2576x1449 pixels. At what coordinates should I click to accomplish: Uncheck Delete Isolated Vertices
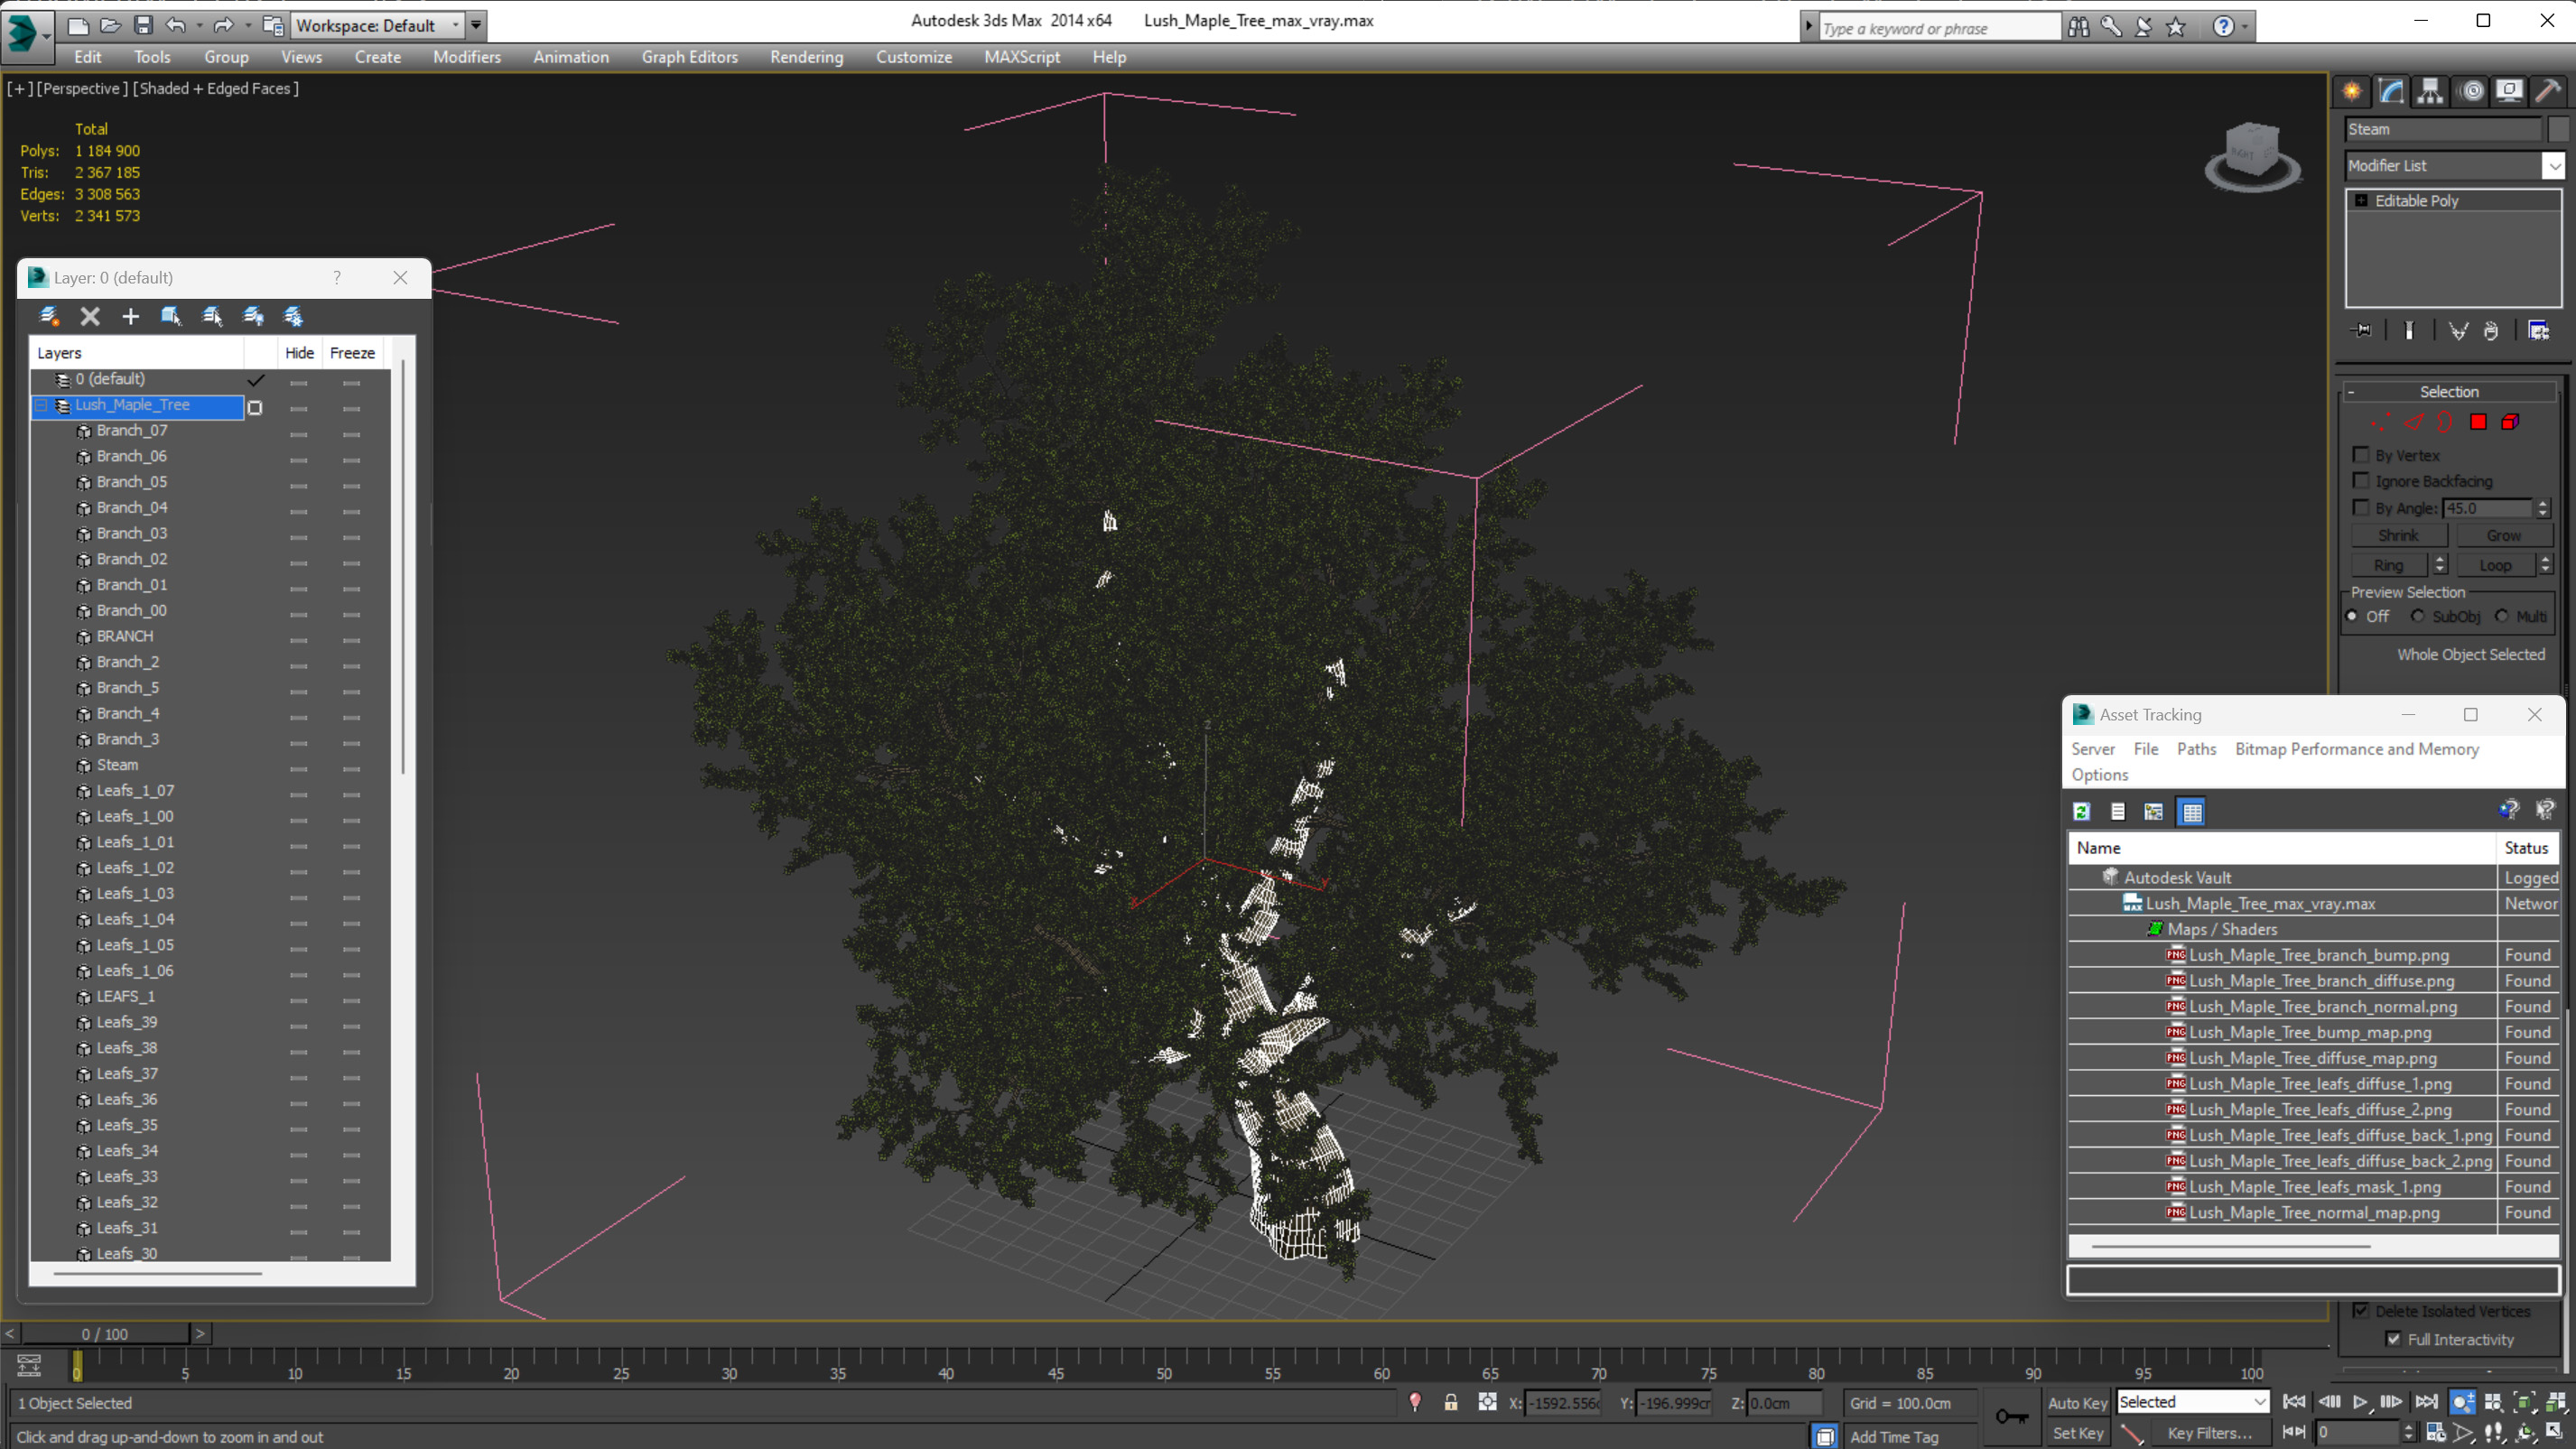coord(2361,1310)
